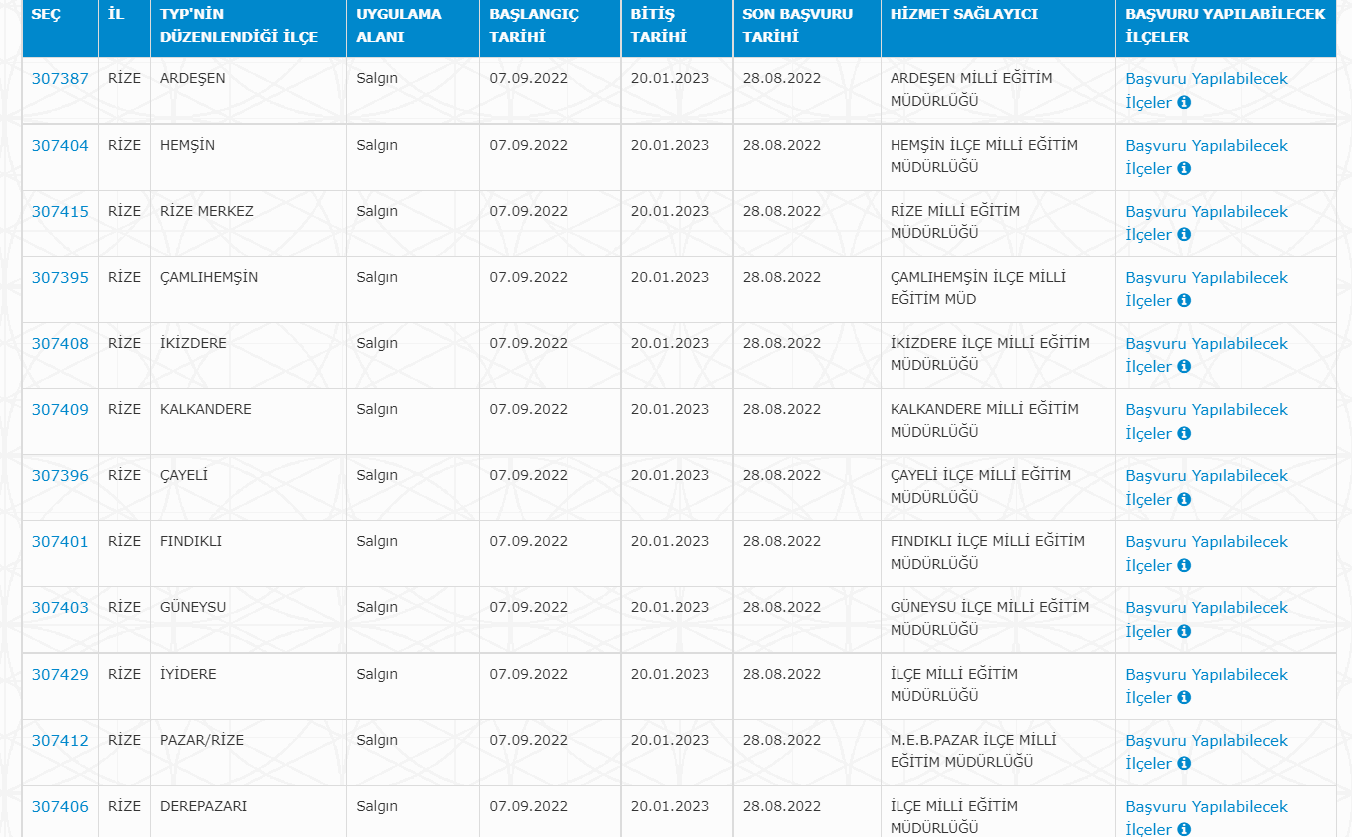Open the info icon for the HEMŞİN row
The width and height of the screenshot is (1352, 837).
pyautogui.click(x=1184, y=169)
